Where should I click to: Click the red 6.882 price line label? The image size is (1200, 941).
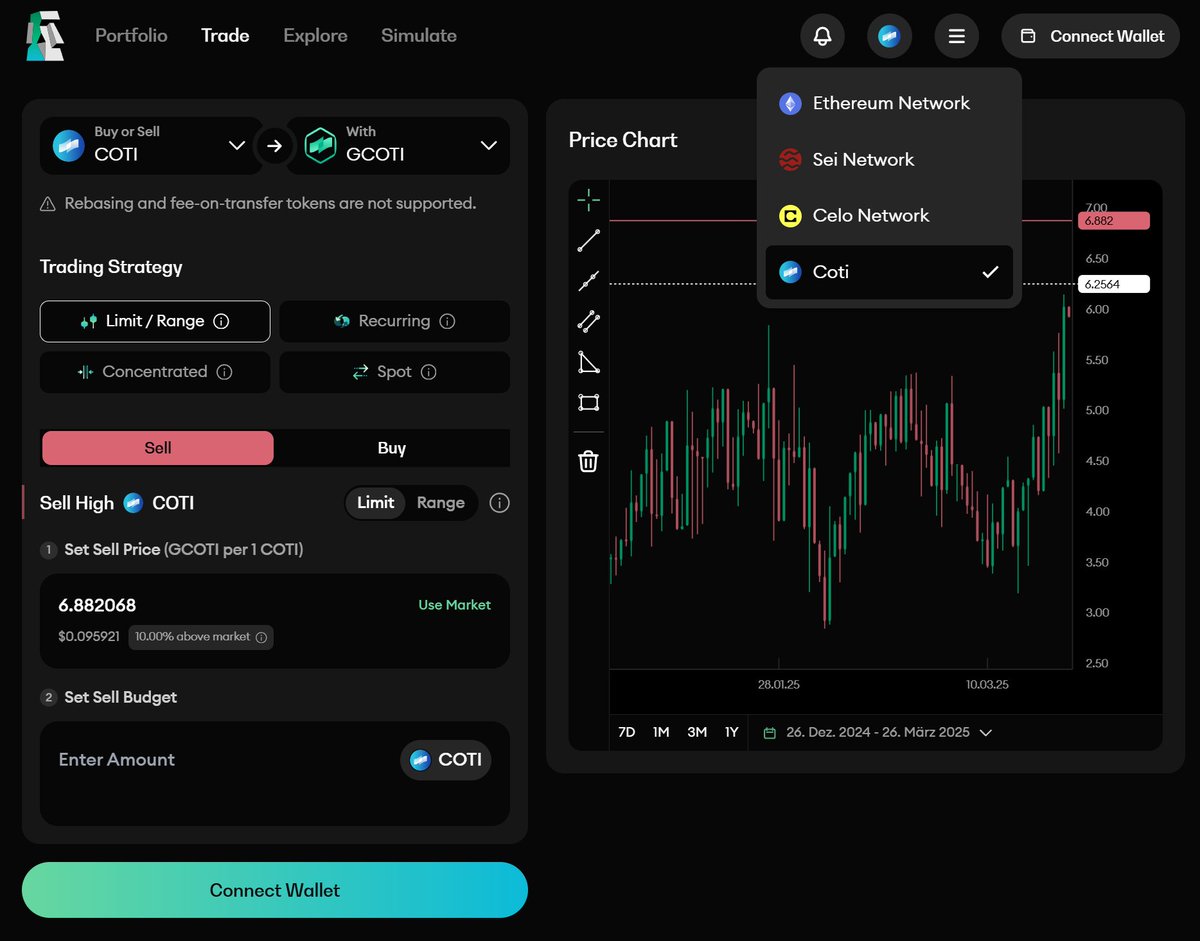coord(1114,221)
